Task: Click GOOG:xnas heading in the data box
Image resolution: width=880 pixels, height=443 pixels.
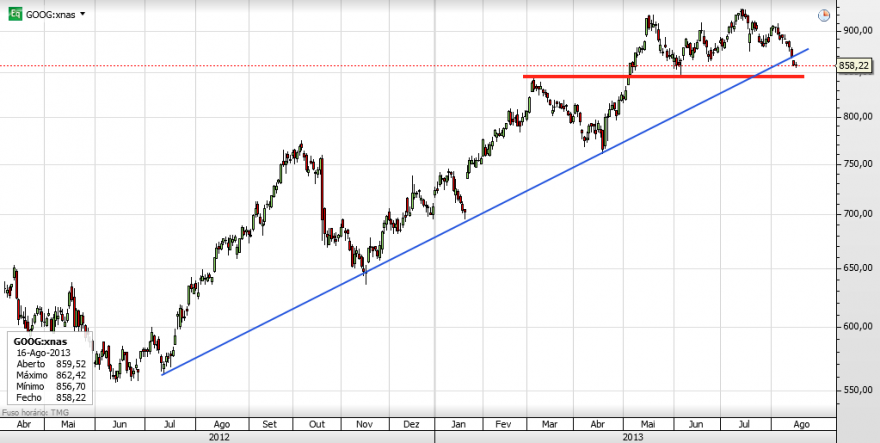Action: coord(40,342)
